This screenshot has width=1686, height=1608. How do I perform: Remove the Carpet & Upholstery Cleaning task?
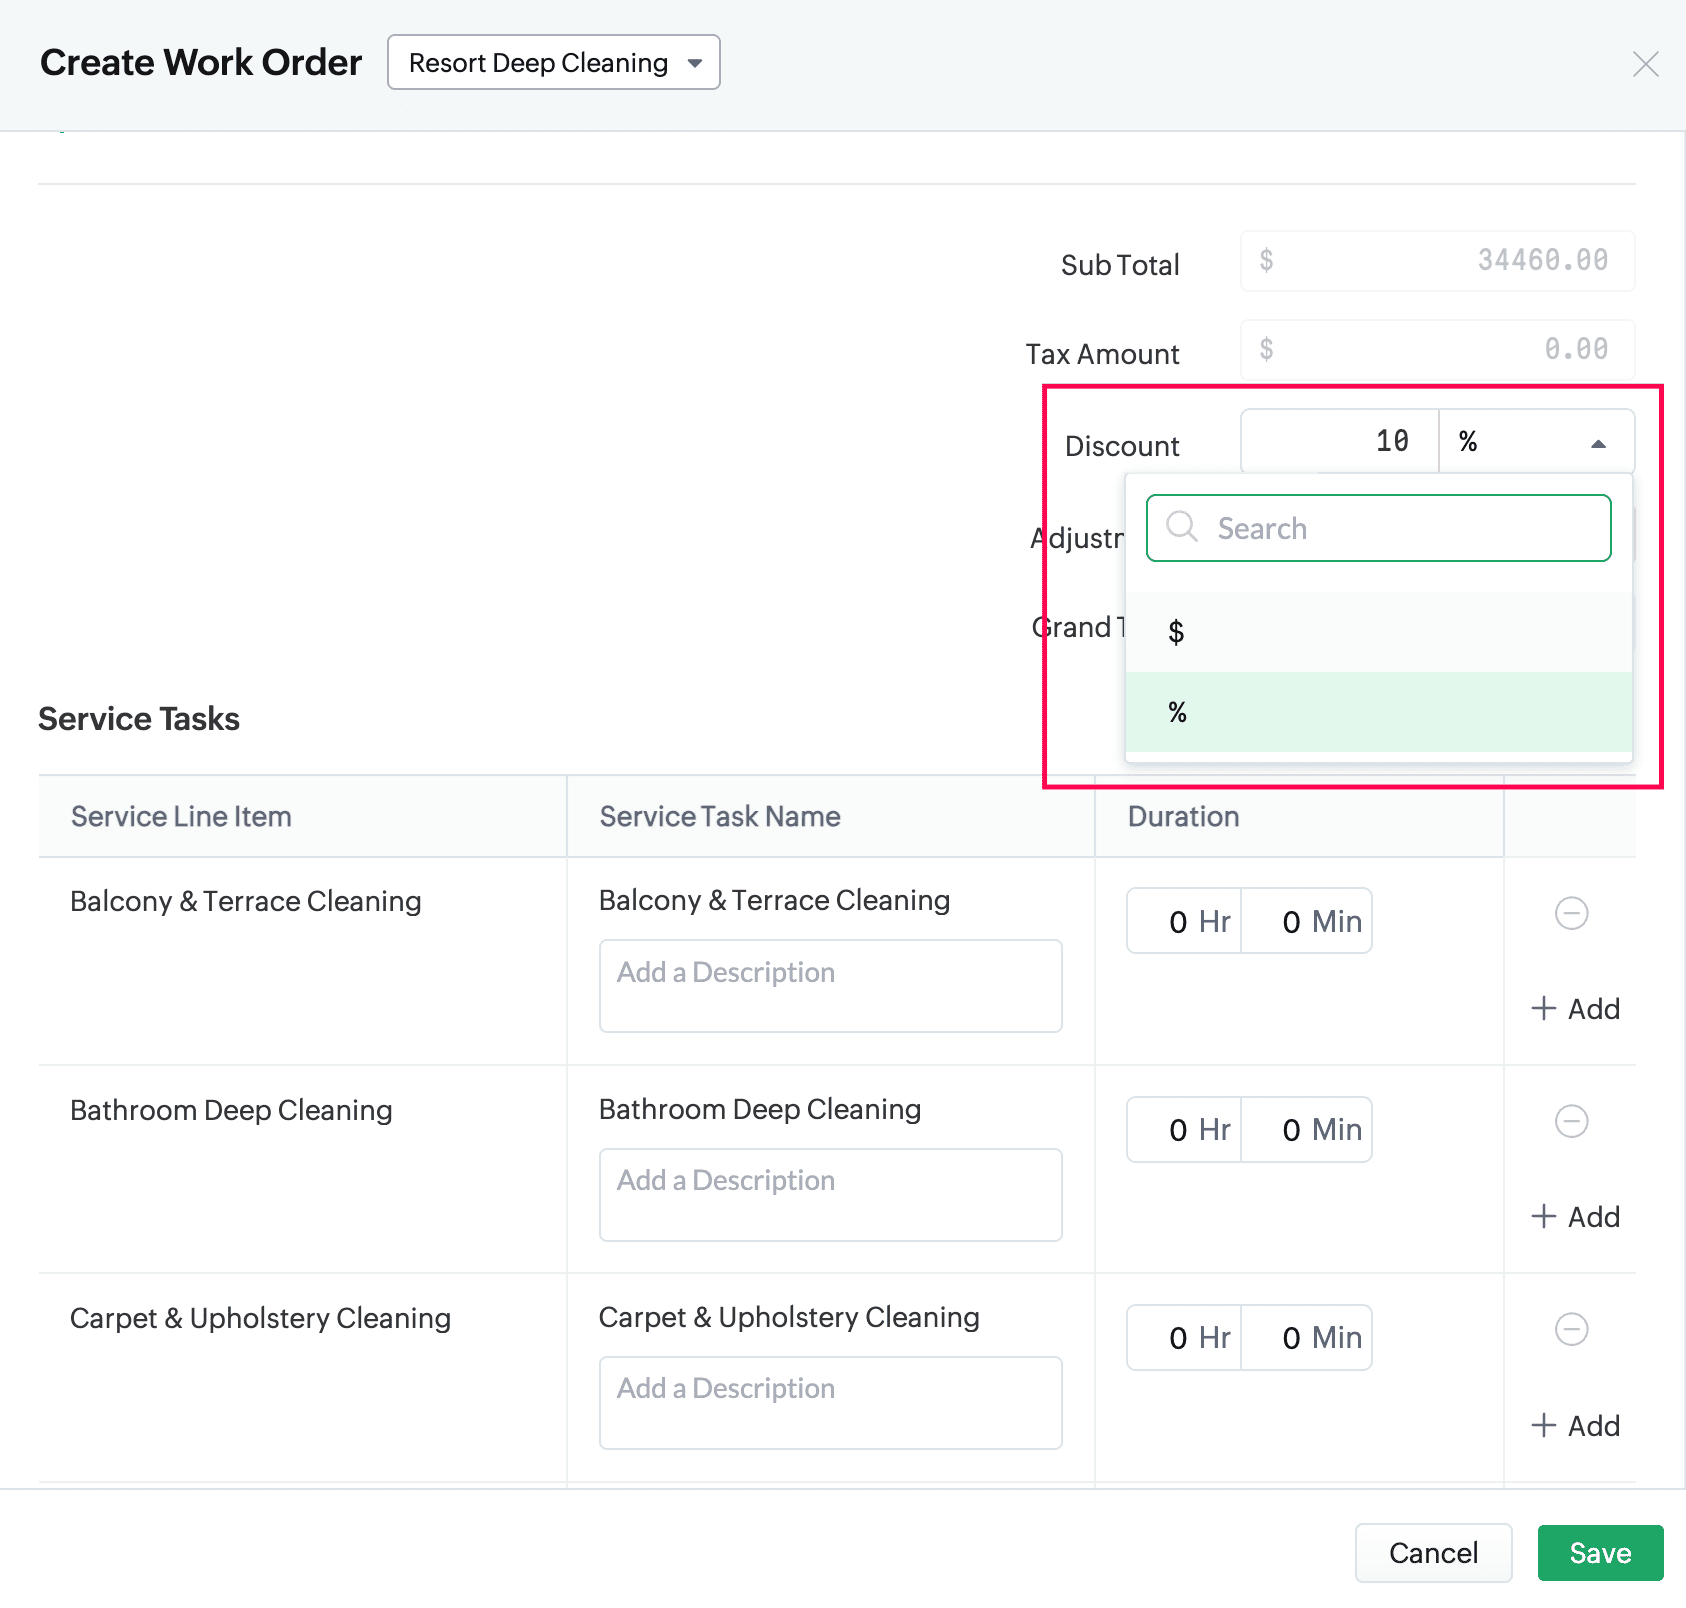pyautogui.click(x=1571, y=1329)
